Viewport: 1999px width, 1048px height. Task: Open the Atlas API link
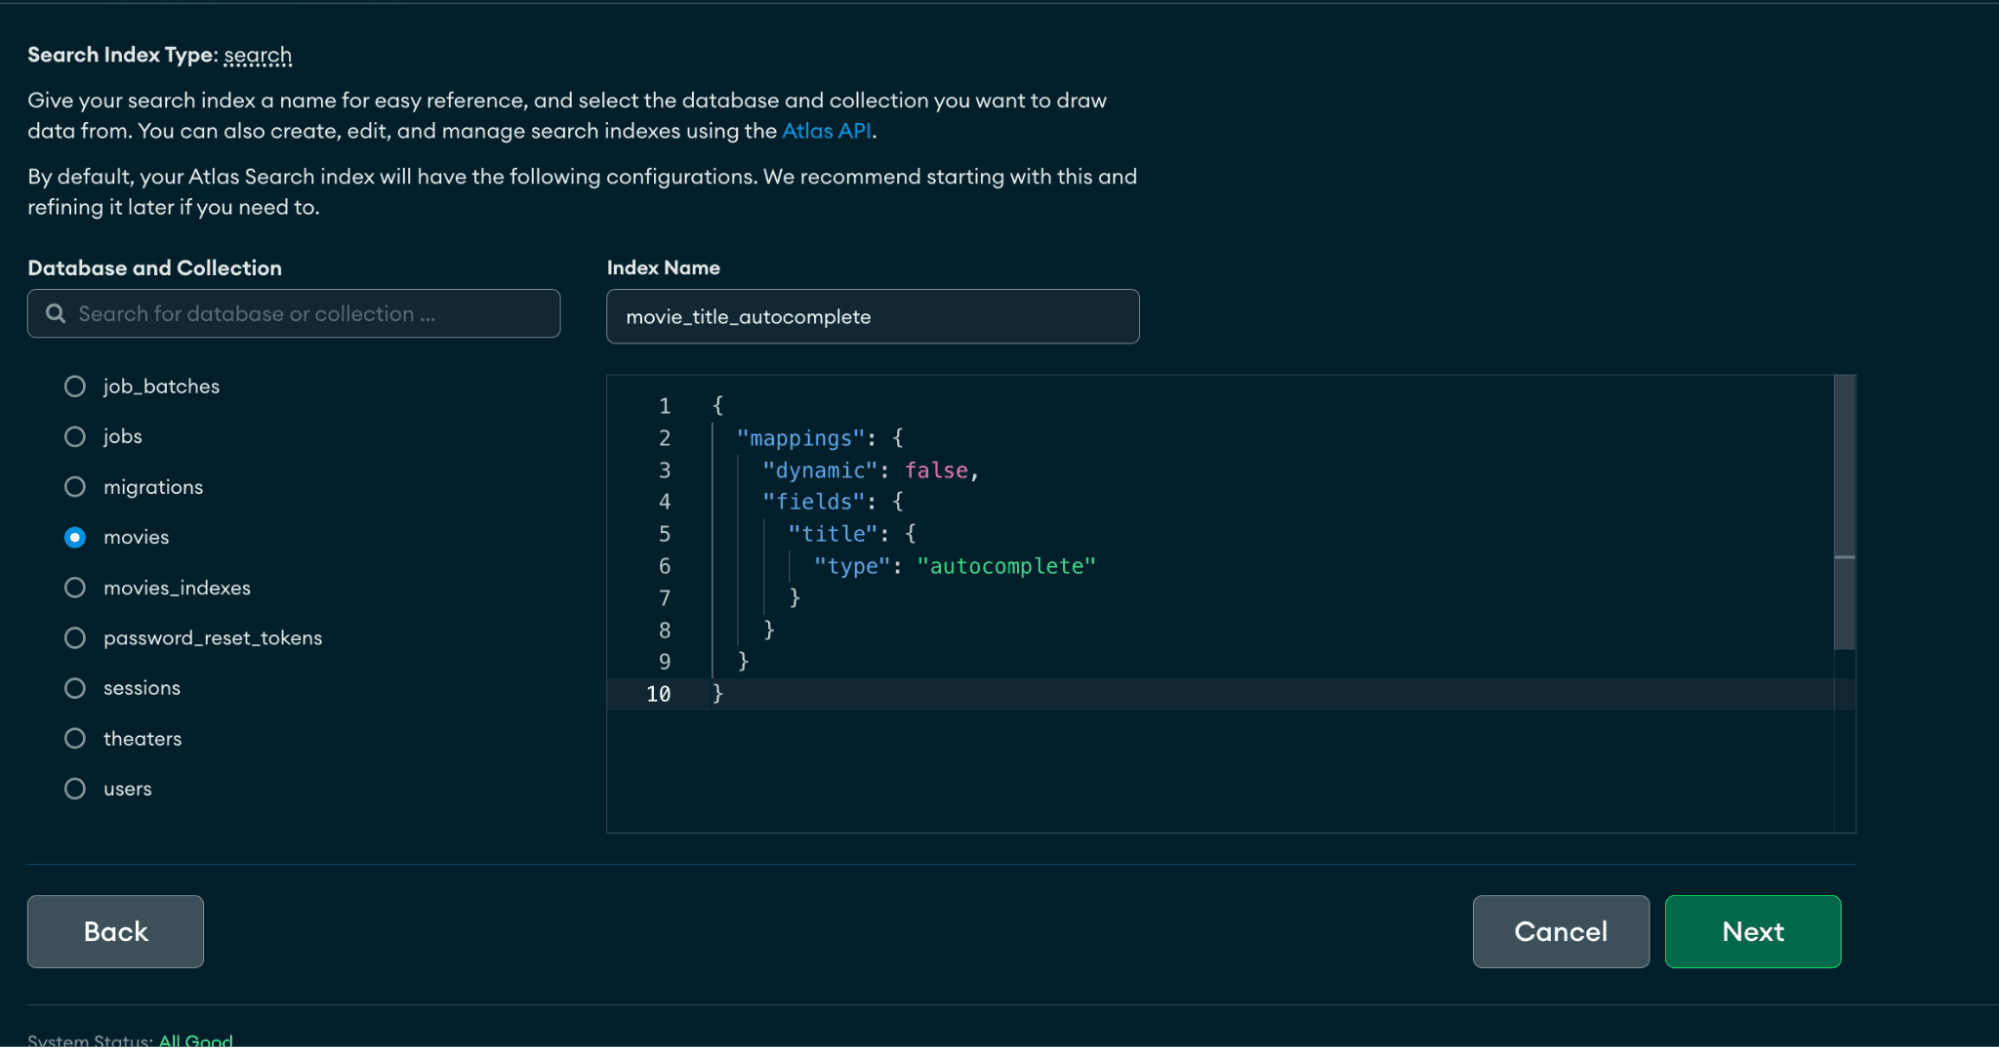coord(826,131)
